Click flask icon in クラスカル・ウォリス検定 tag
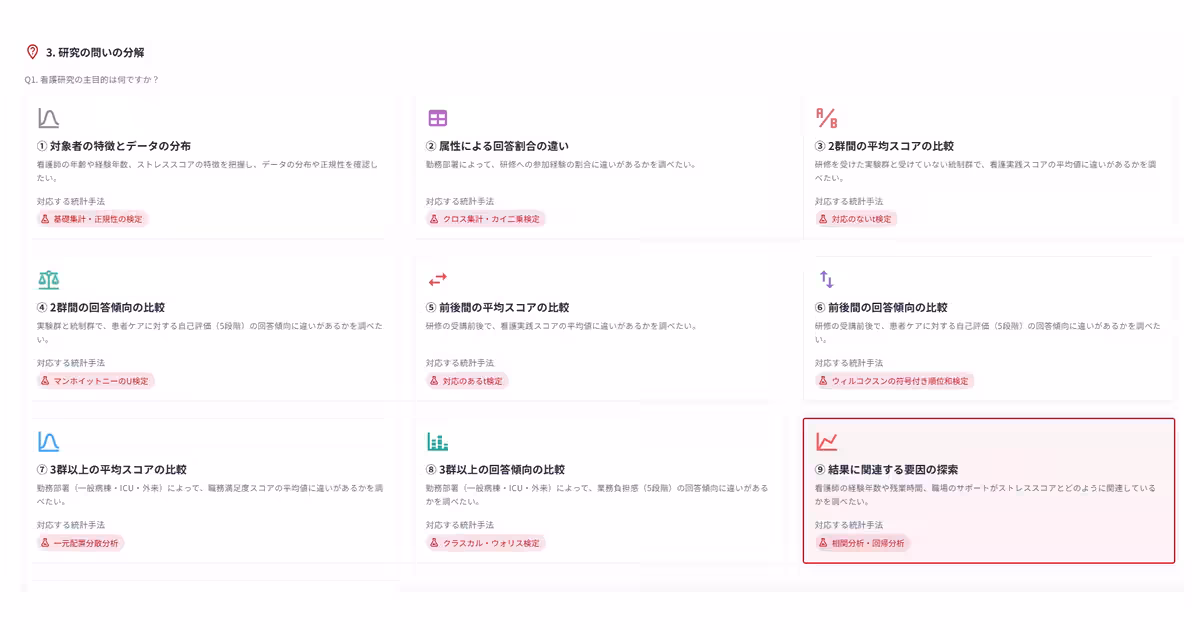Screen dimensions: 1200x630 [434, 543]
